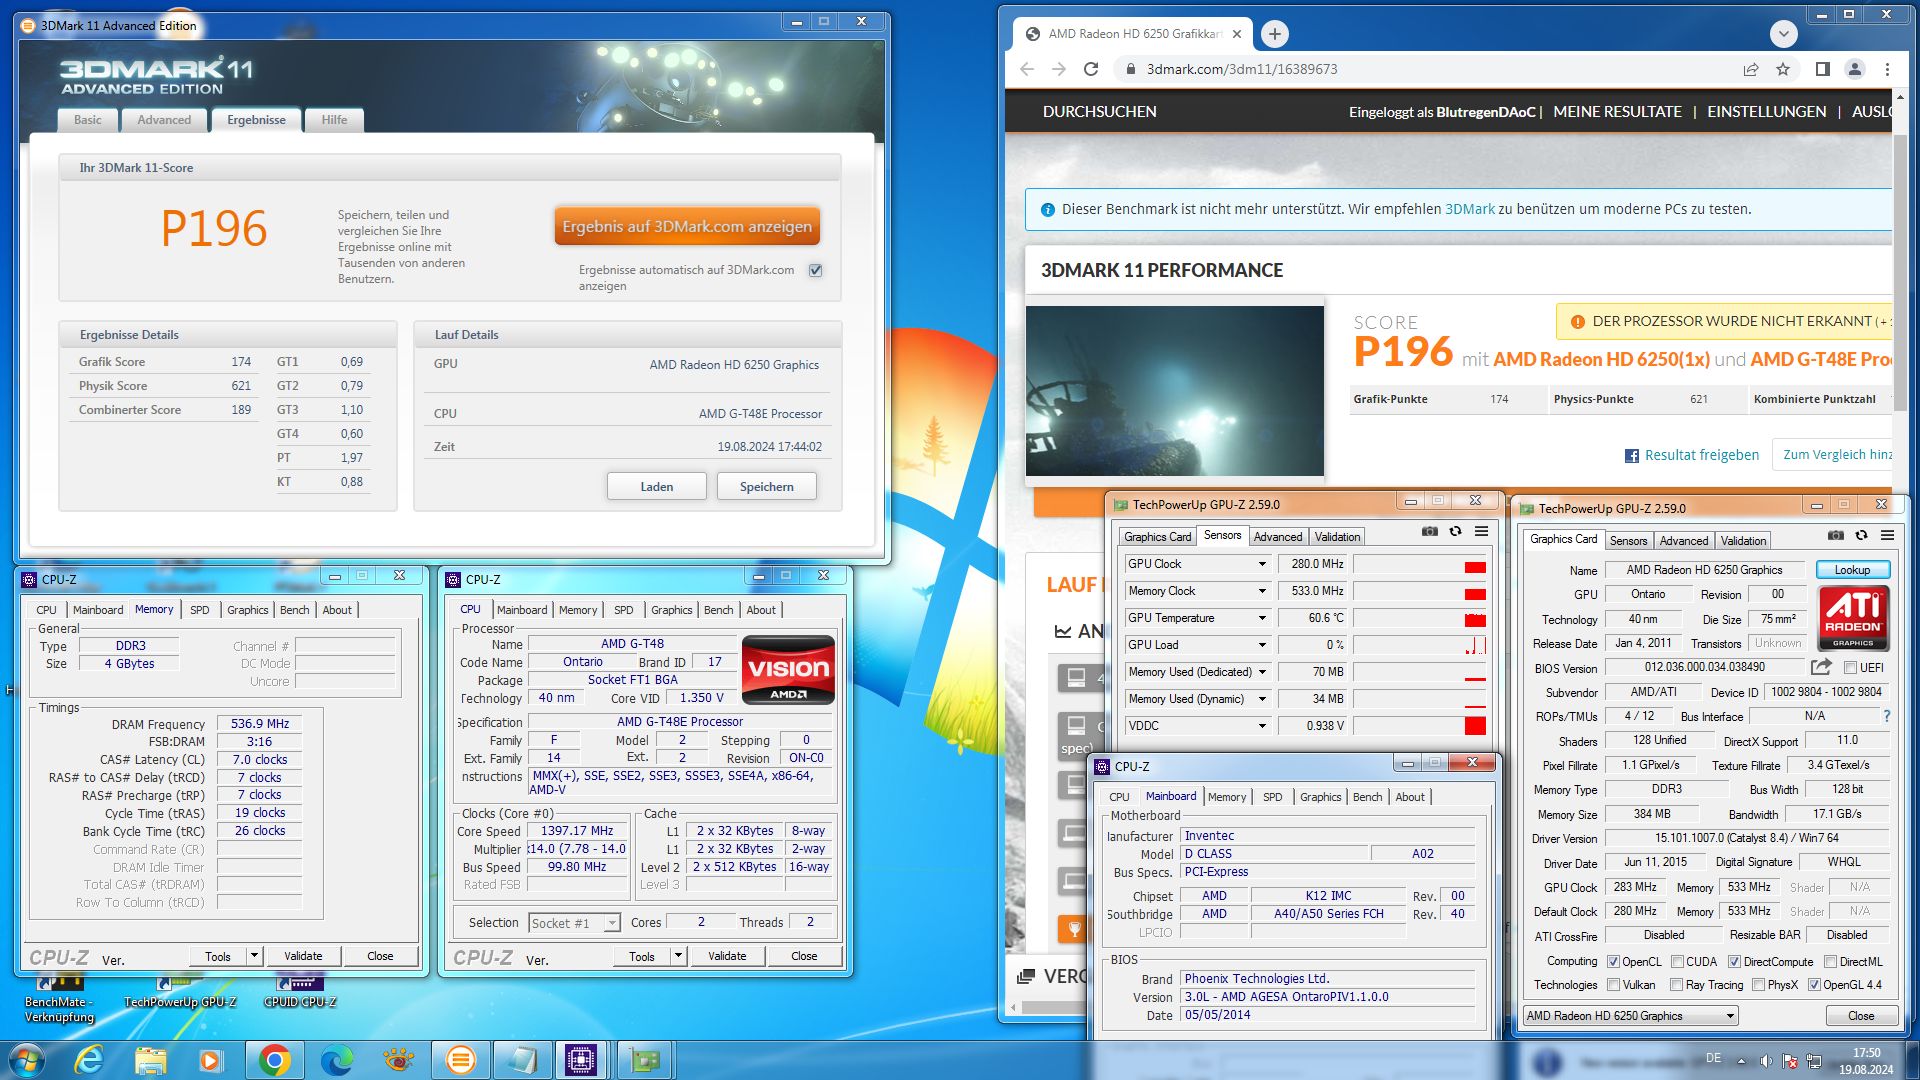Open the Hilfe tab in 3DMark 11
The height and width of the screenshot is (1080, 1920).
(334, 120)
